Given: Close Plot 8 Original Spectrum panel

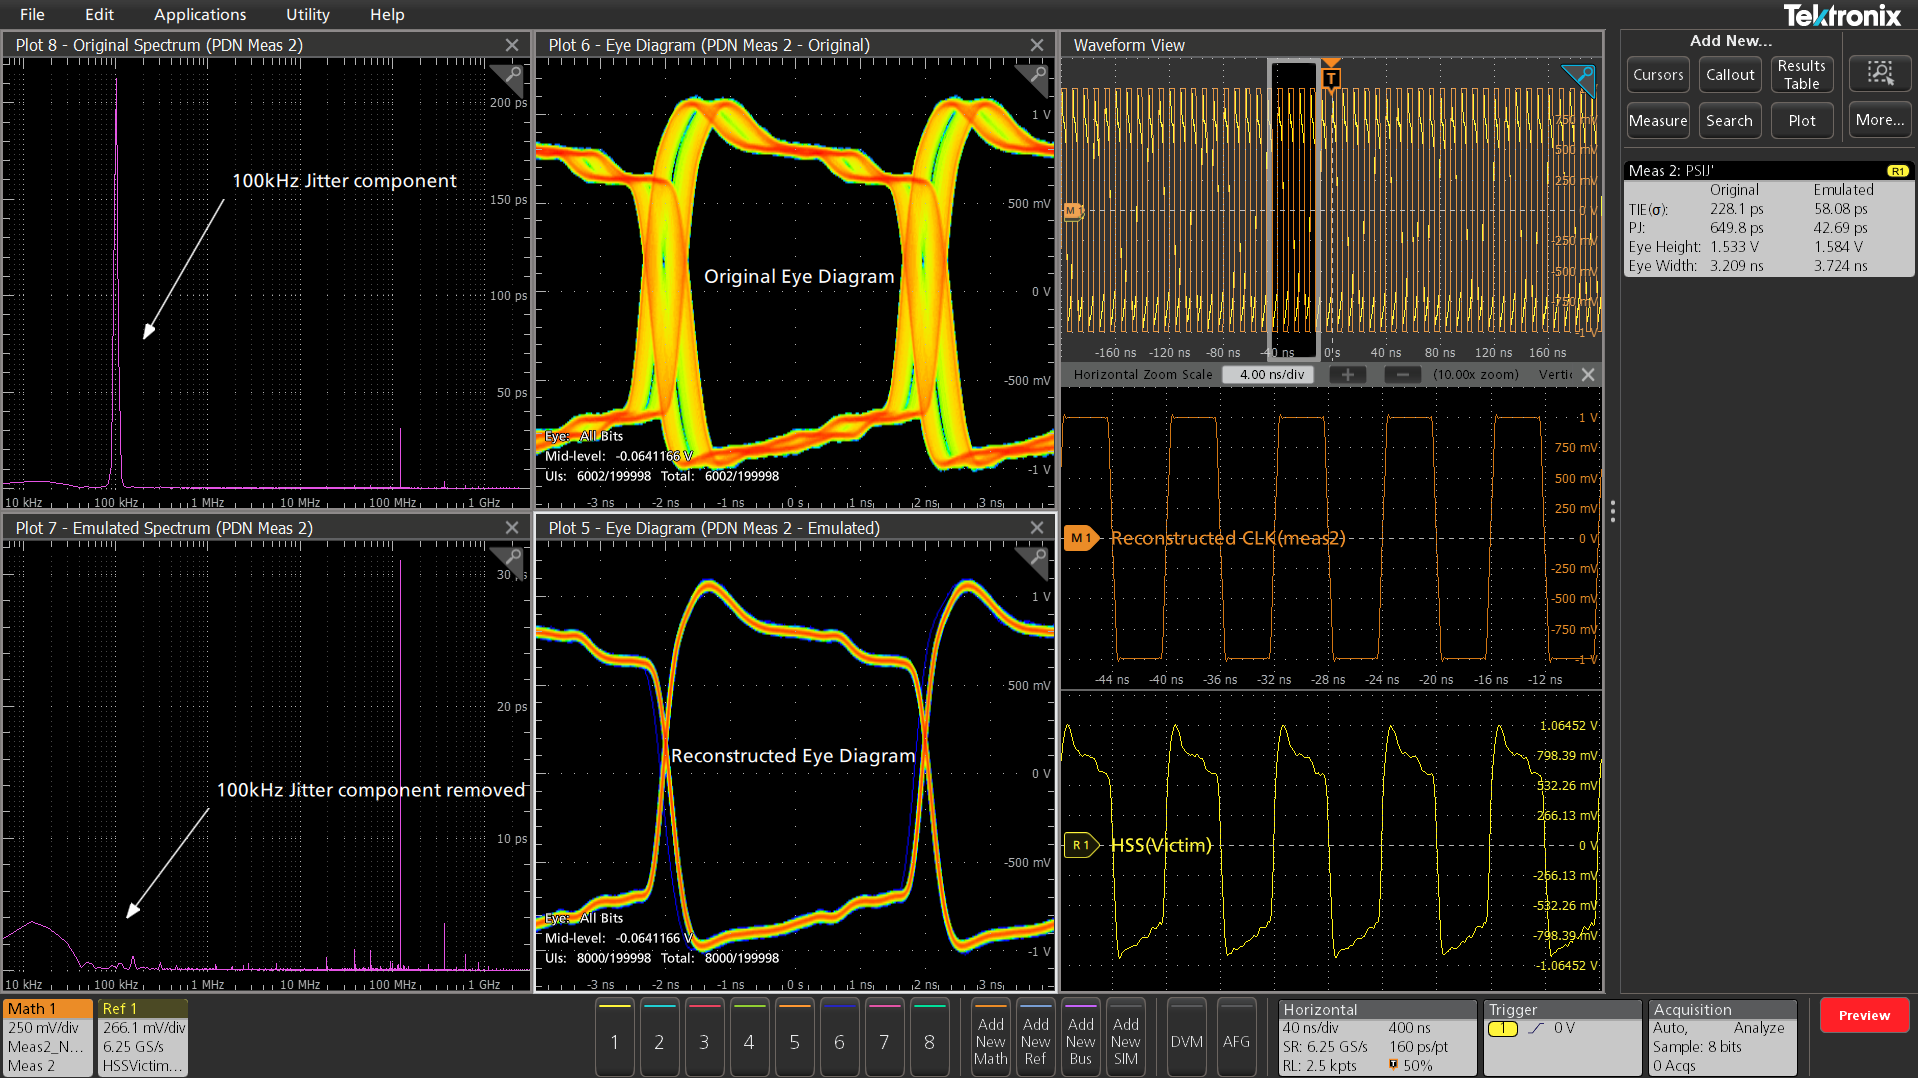Looking at the screenshot, I should (x=512, y=45).
